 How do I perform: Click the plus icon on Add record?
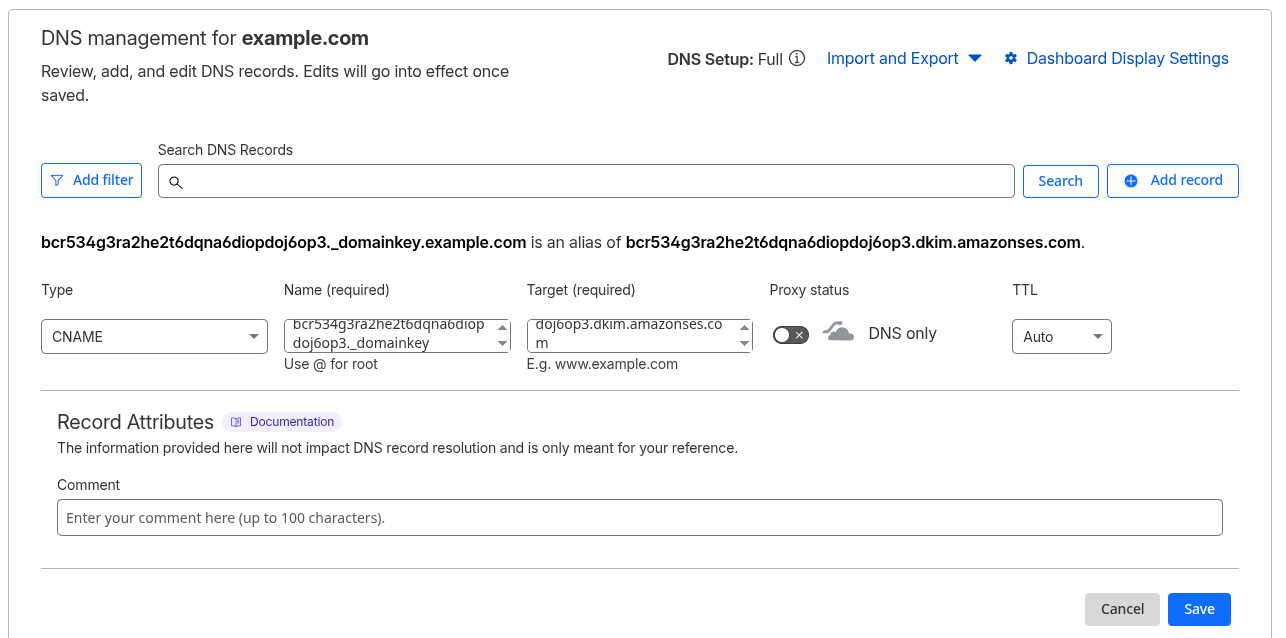[x=1131, y=181]
